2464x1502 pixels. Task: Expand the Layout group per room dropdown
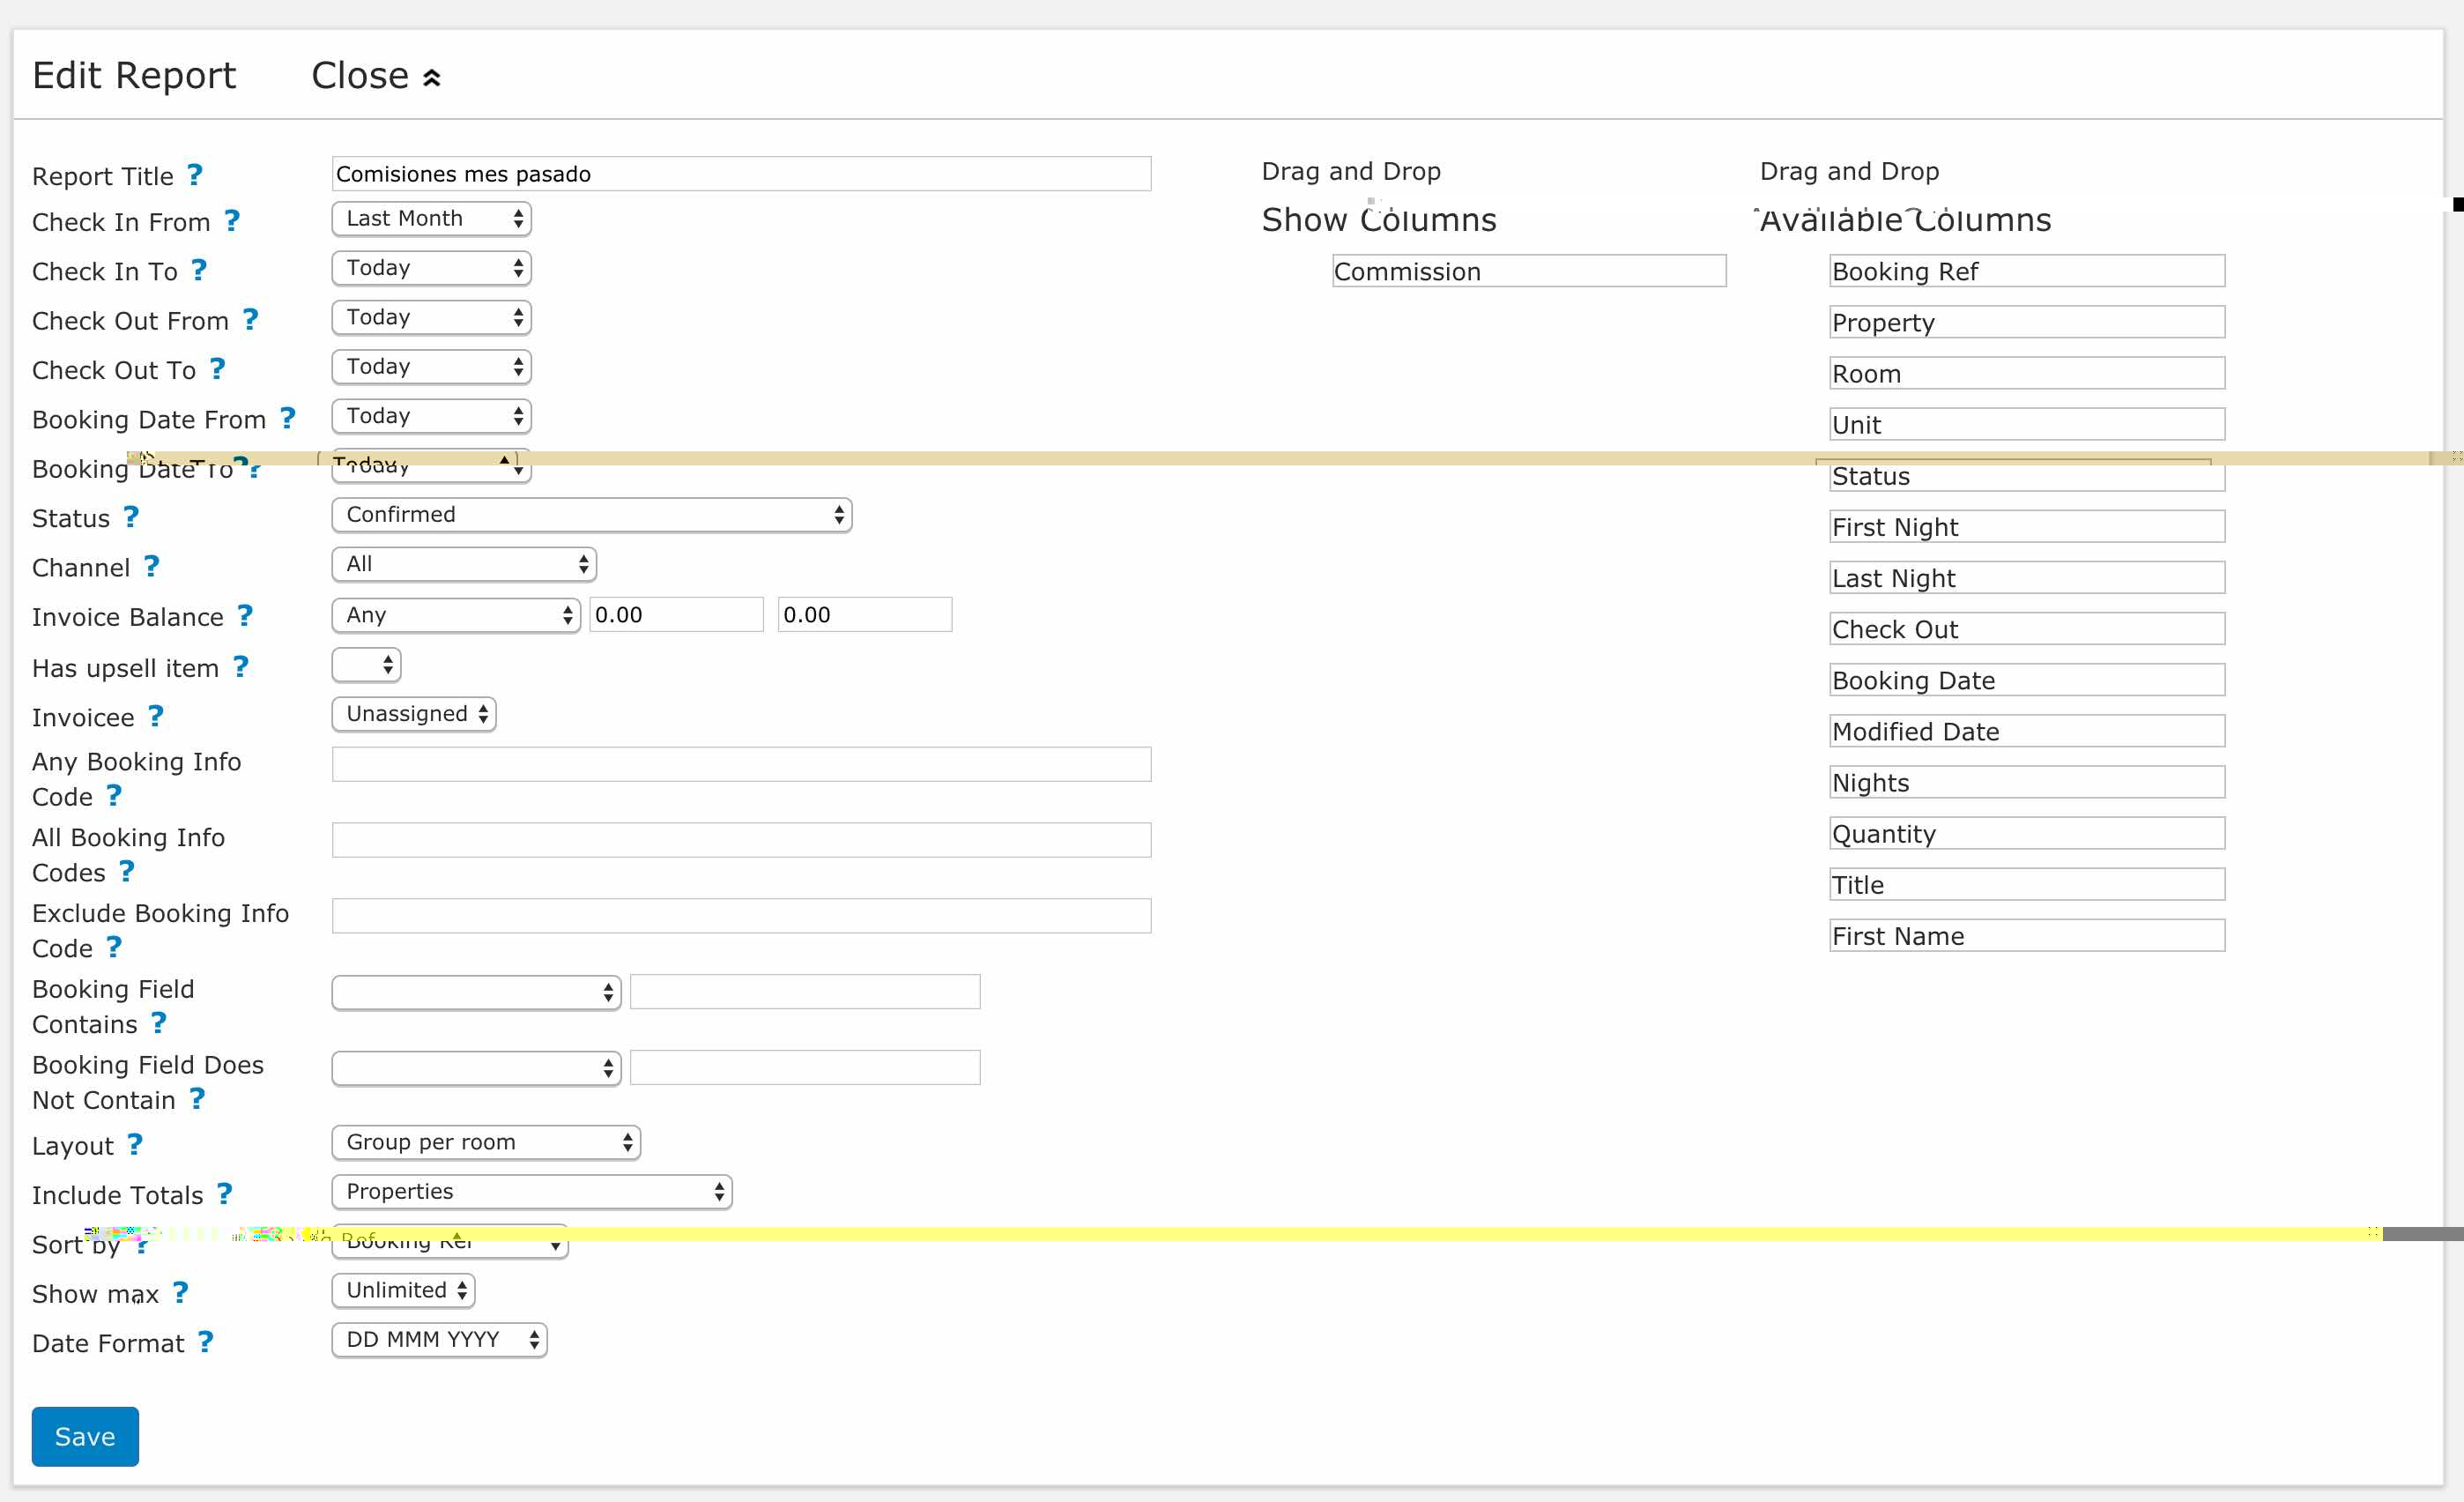click(484, 1142)
